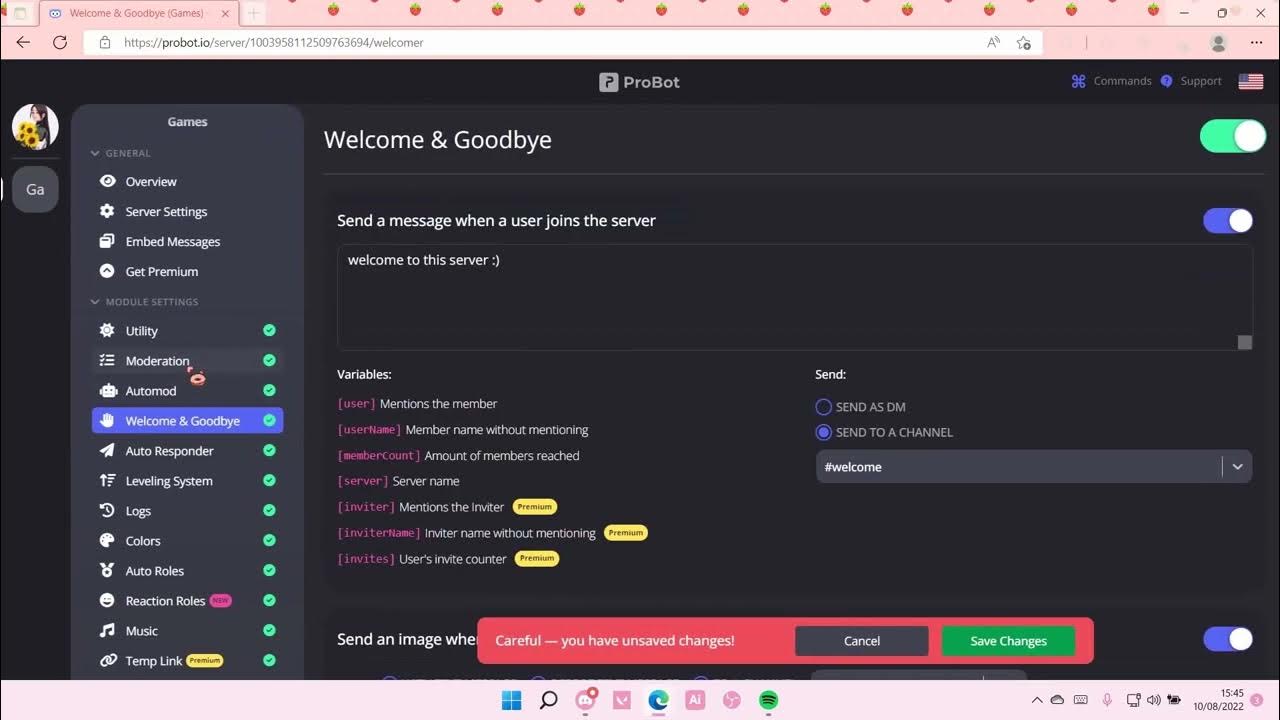Image resolution: width=1280 pixels, height=720 pixels.
Task: Open the browser three-dot menu
Action: (x=1256, y=43)
